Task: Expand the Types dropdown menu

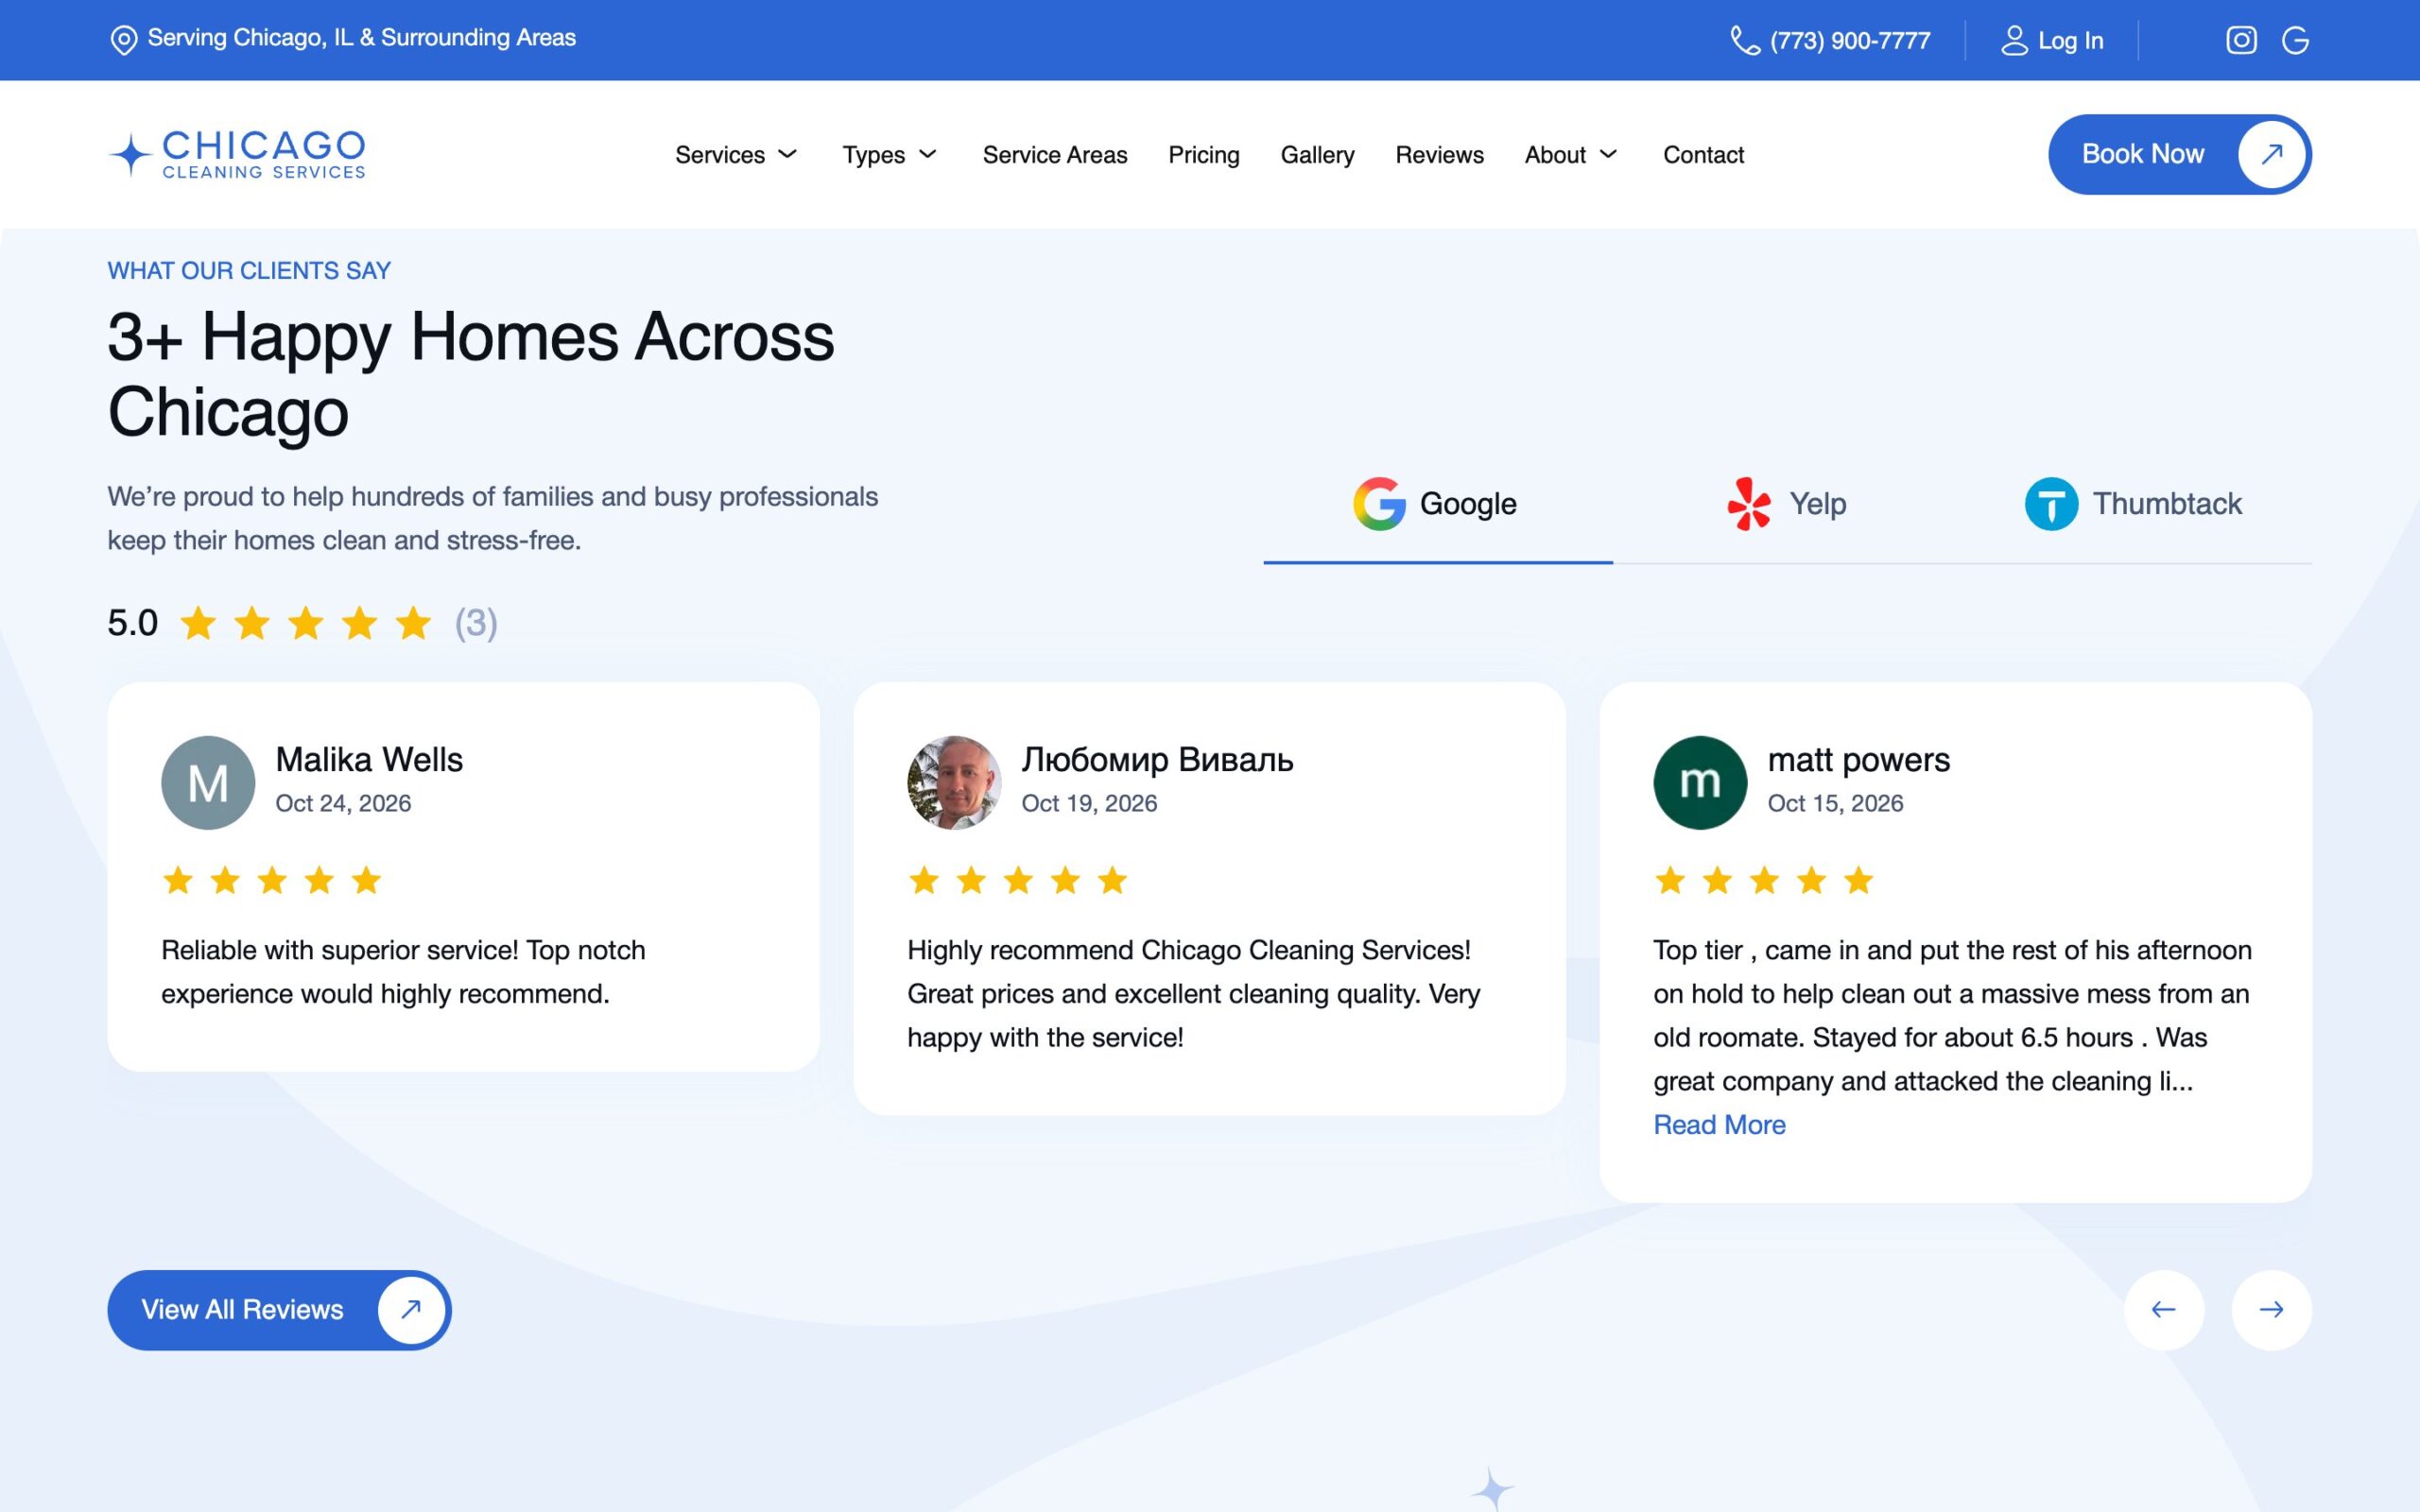Action: 889,155
